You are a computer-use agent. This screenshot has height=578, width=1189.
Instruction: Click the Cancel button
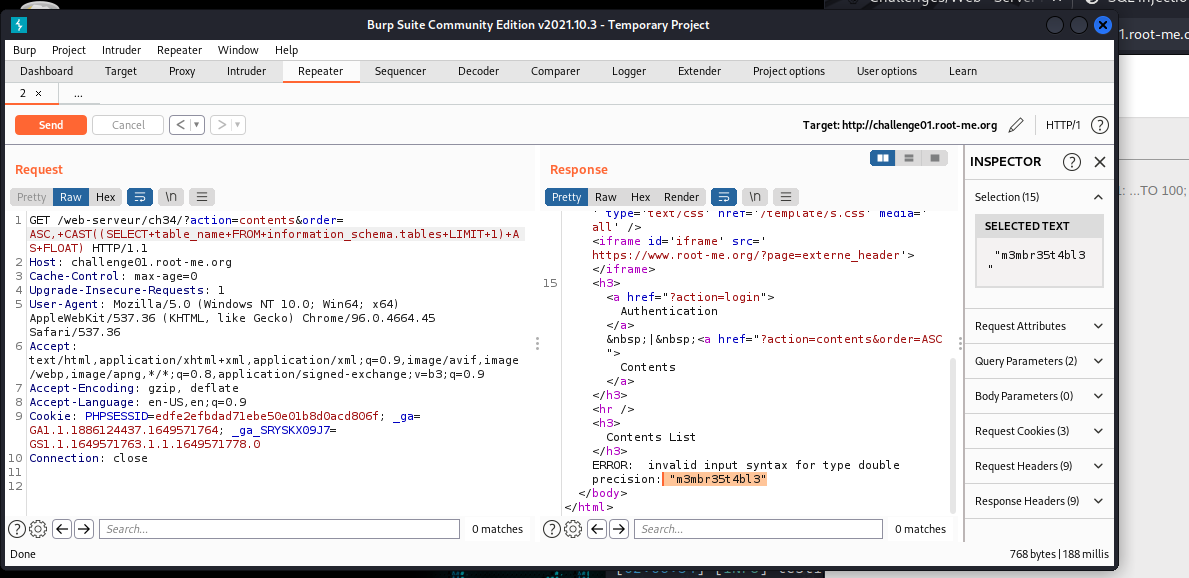tap(128, 125)
